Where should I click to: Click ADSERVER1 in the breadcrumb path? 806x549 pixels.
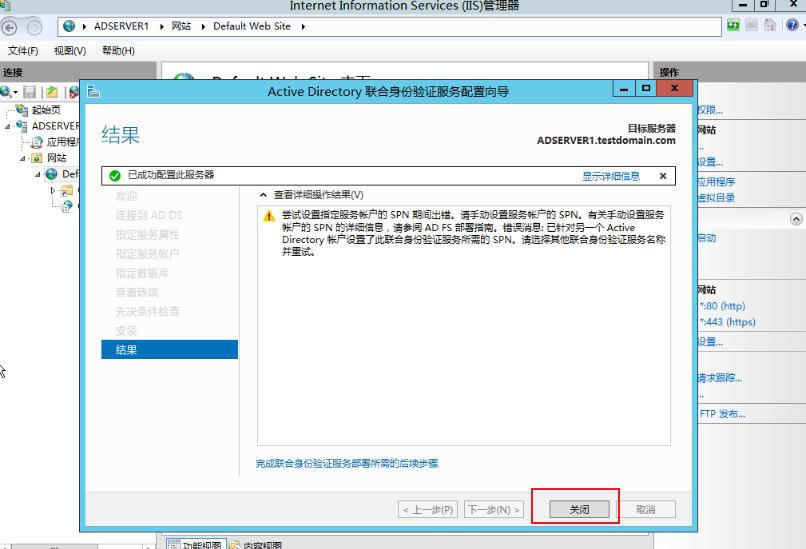click(121, 26)
